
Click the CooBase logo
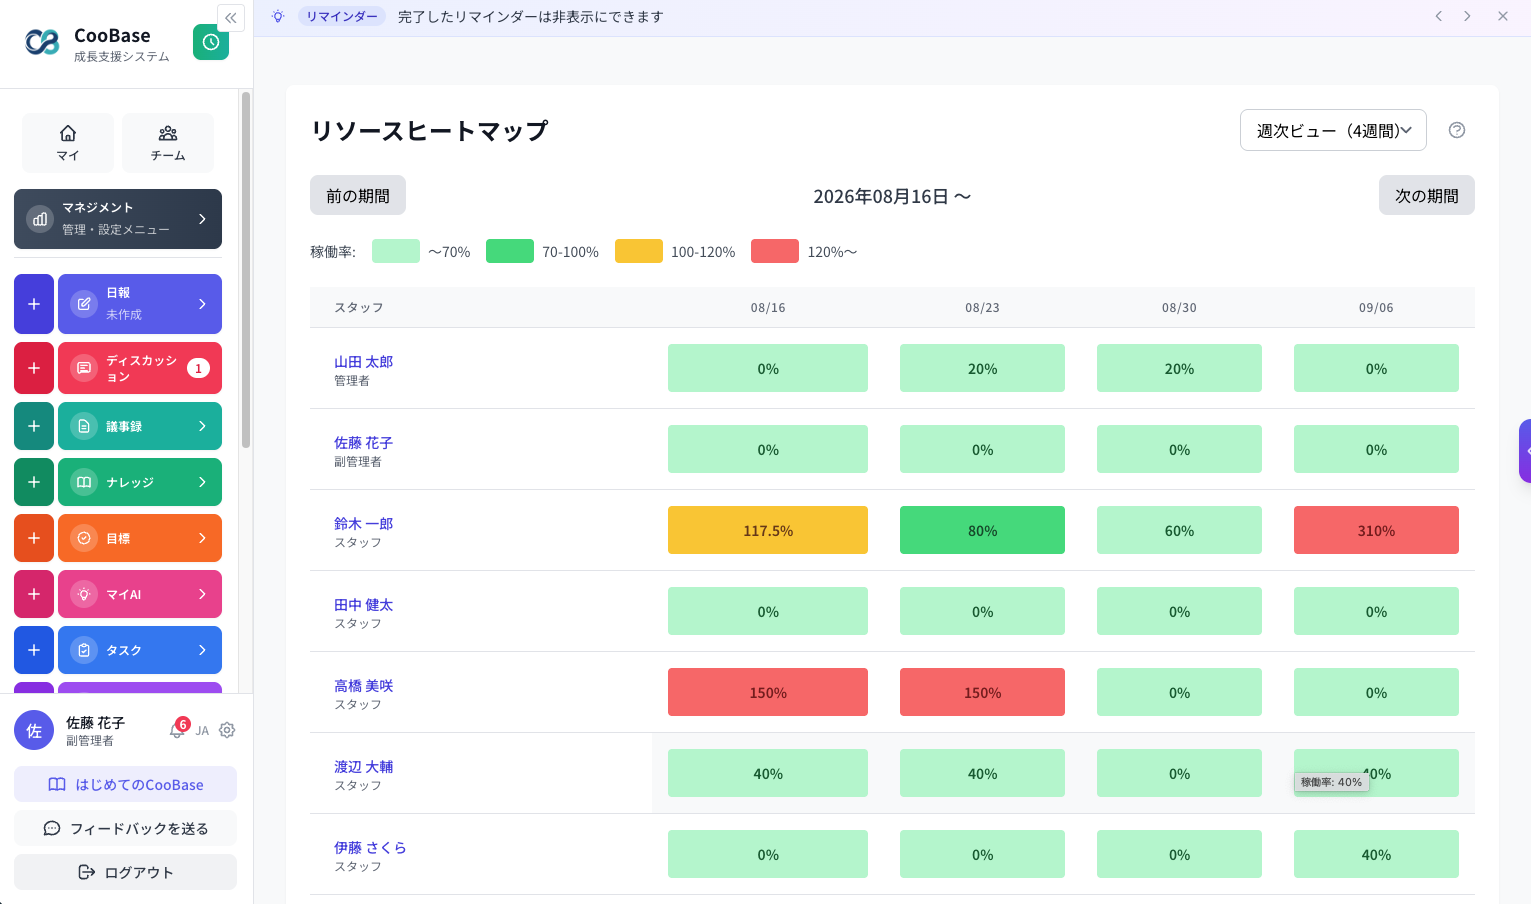[x=42, y=42]
